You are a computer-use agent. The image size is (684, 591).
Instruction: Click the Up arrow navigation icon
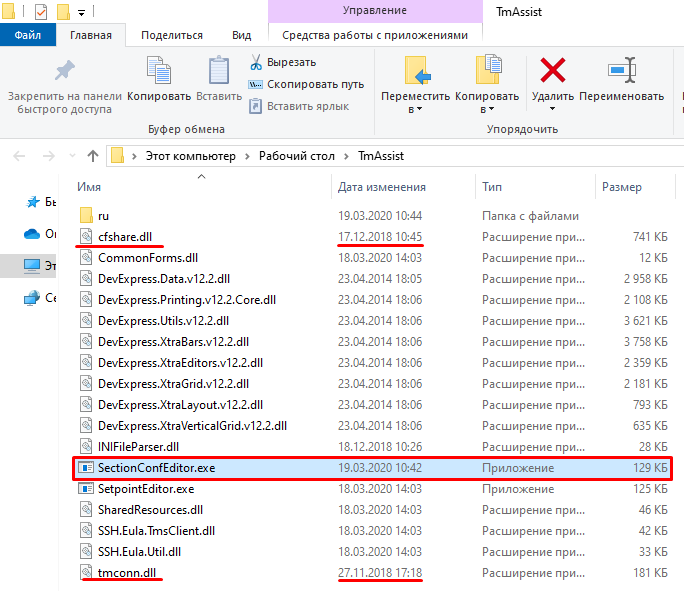click(x=93, y=156)
